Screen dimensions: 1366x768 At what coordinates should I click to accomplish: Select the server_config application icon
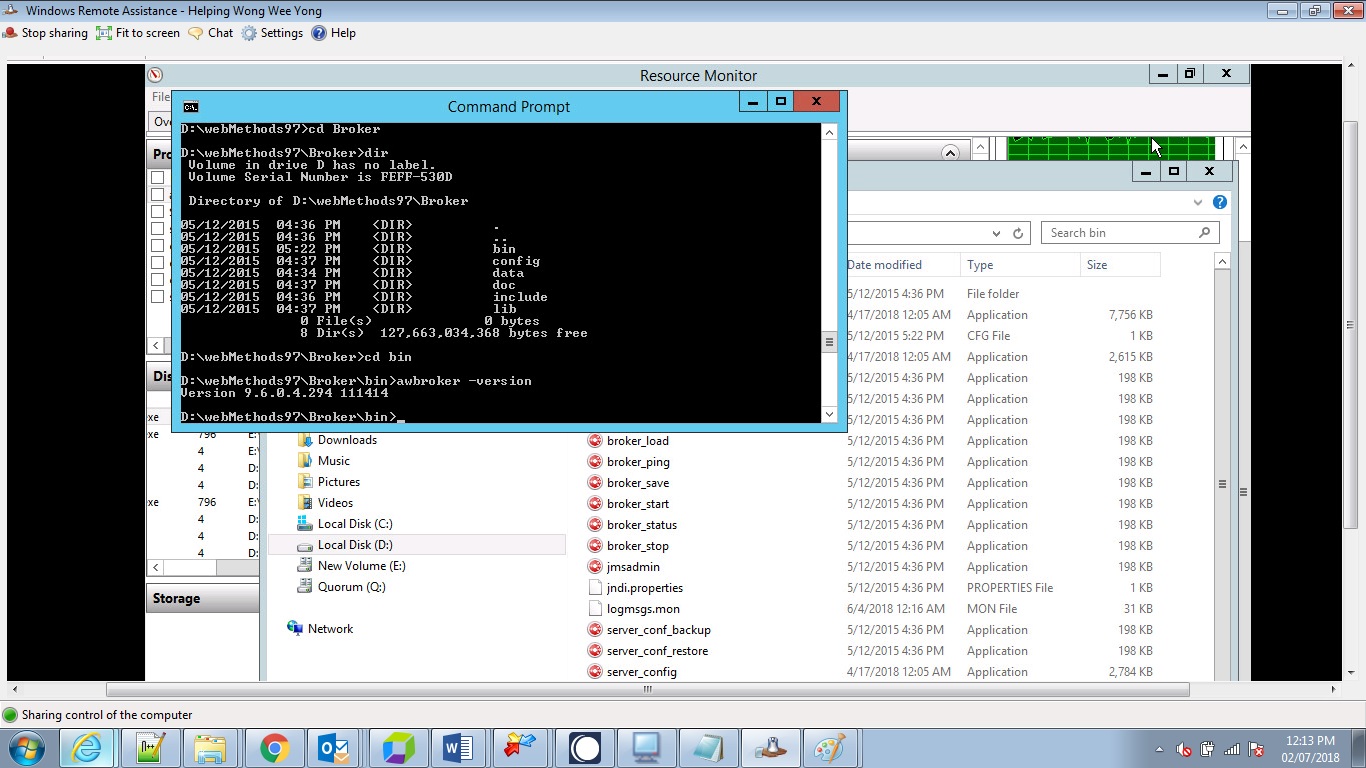594,672
